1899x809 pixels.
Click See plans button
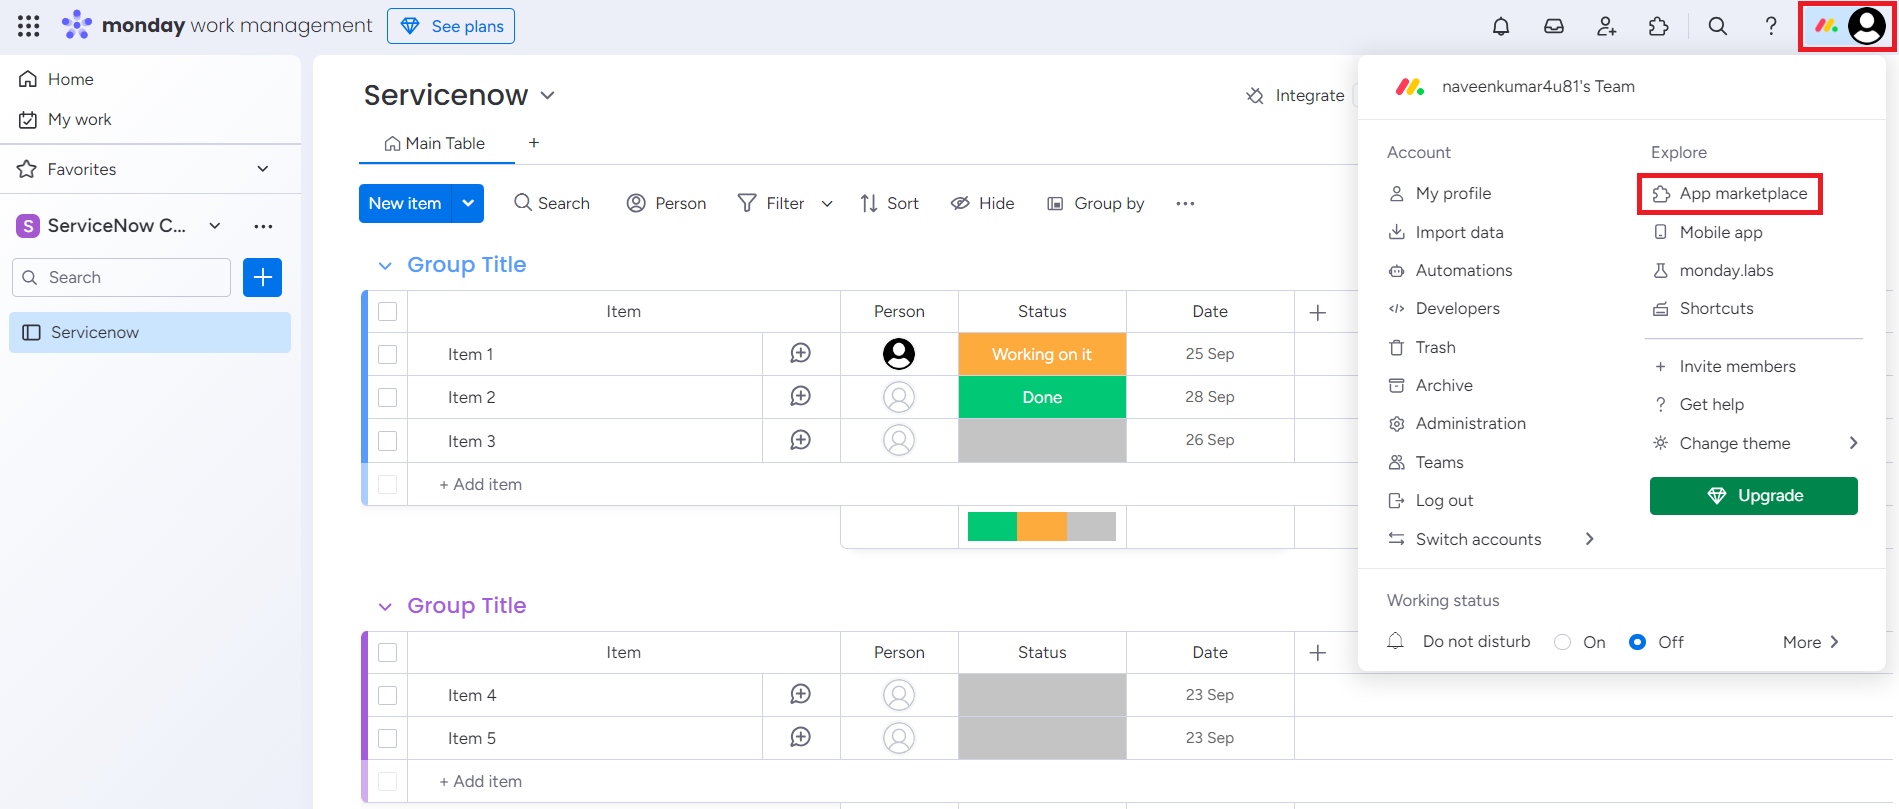[x=451, y=26]
